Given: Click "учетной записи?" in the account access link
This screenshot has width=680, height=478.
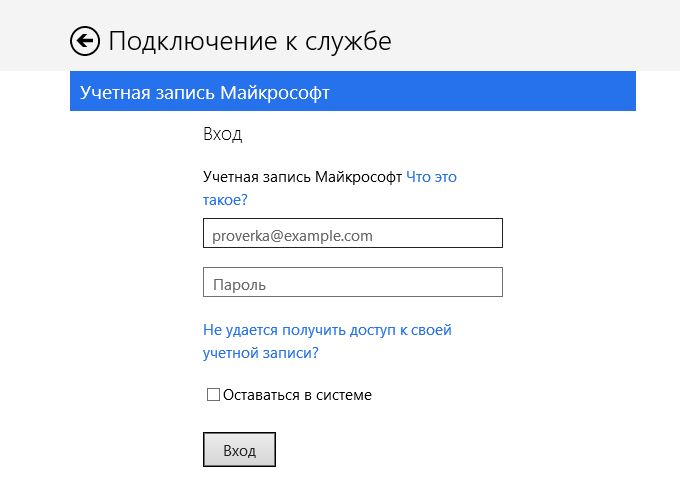Looking at the screenshot, I should pos(261,352).
